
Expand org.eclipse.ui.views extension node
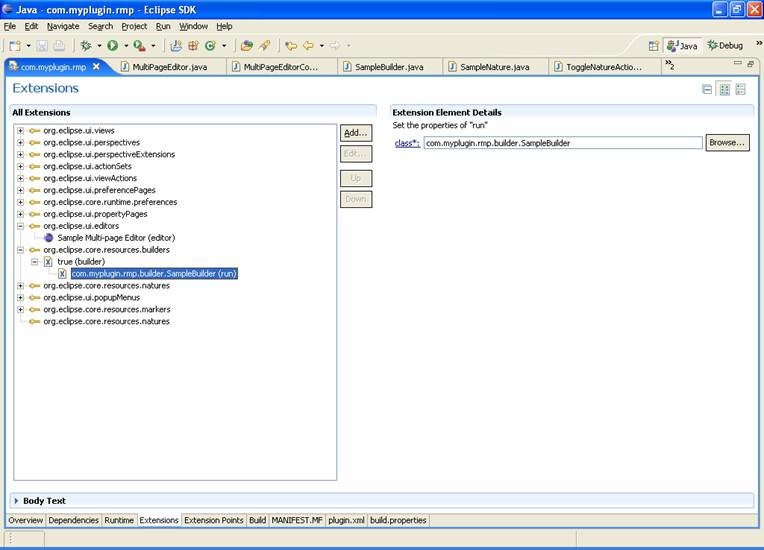[x=20, y=131]
